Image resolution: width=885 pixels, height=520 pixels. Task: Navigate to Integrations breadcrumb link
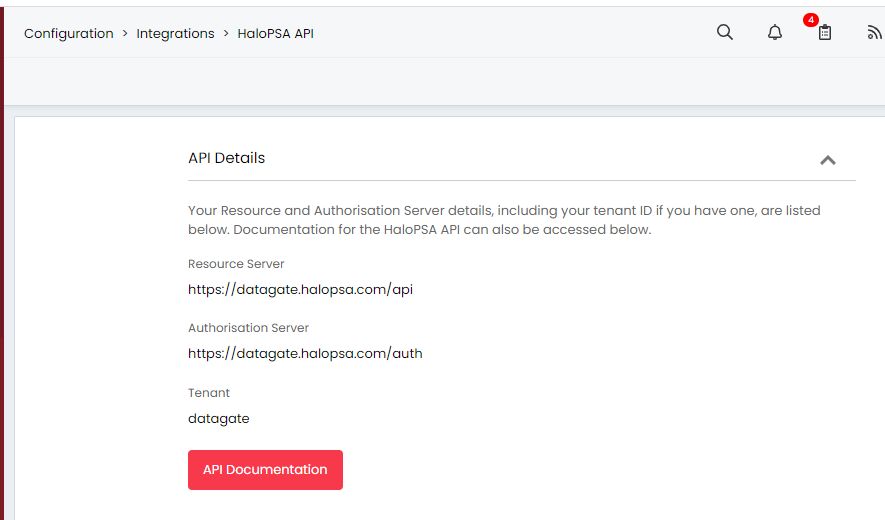click(175, 34)
